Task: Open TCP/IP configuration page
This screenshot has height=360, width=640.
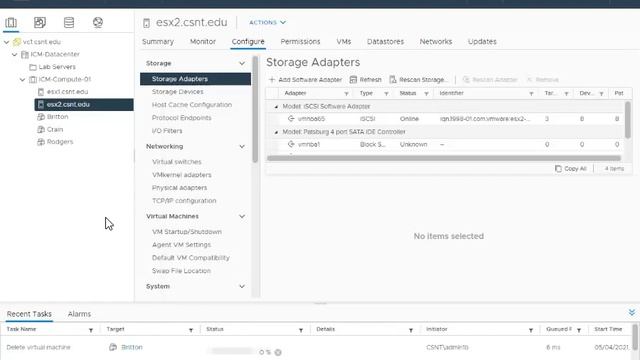Action: [x=184, y=201]
